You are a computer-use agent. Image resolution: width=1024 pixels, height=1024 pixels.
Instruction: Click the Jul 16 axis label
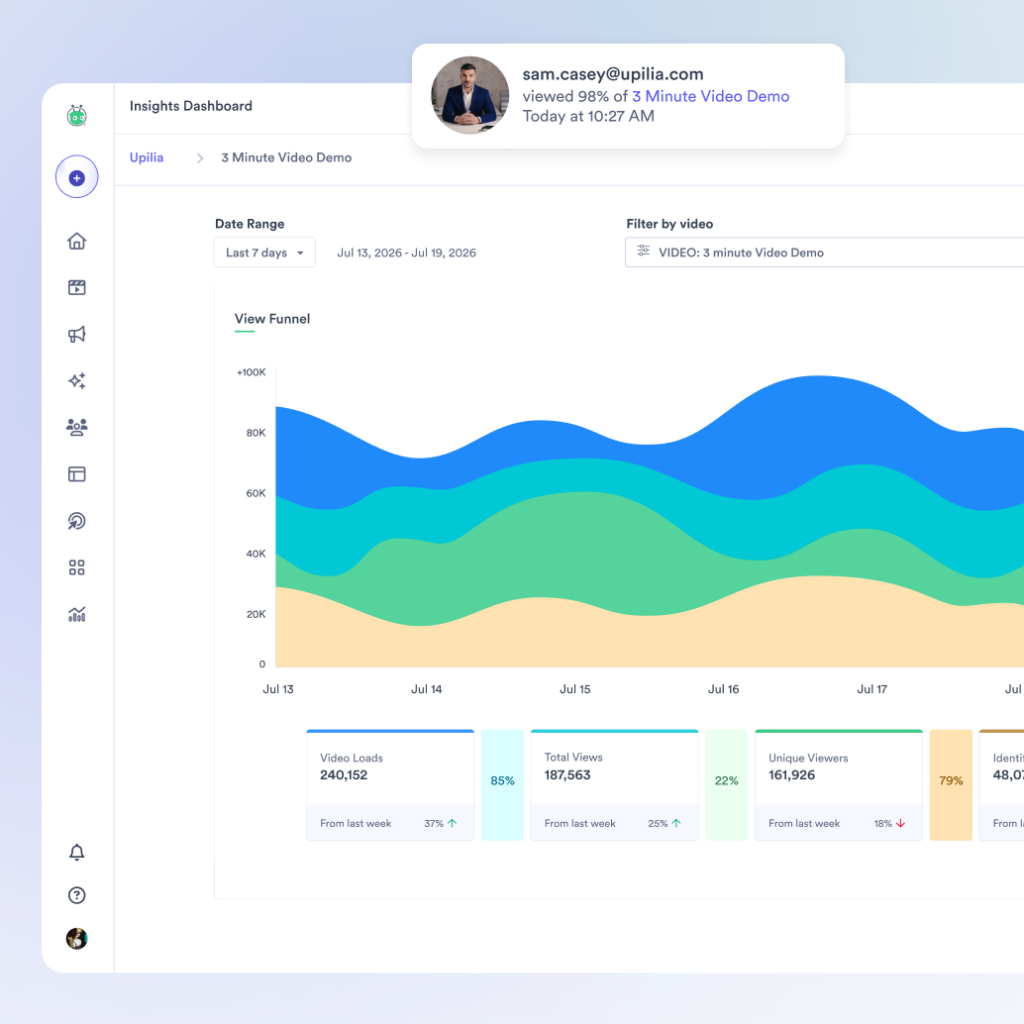click(724, 689)
